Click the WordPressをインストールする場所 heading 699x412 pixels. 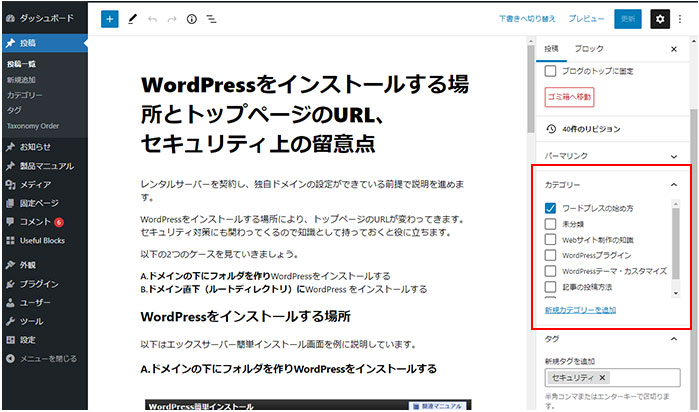point(246,316)
